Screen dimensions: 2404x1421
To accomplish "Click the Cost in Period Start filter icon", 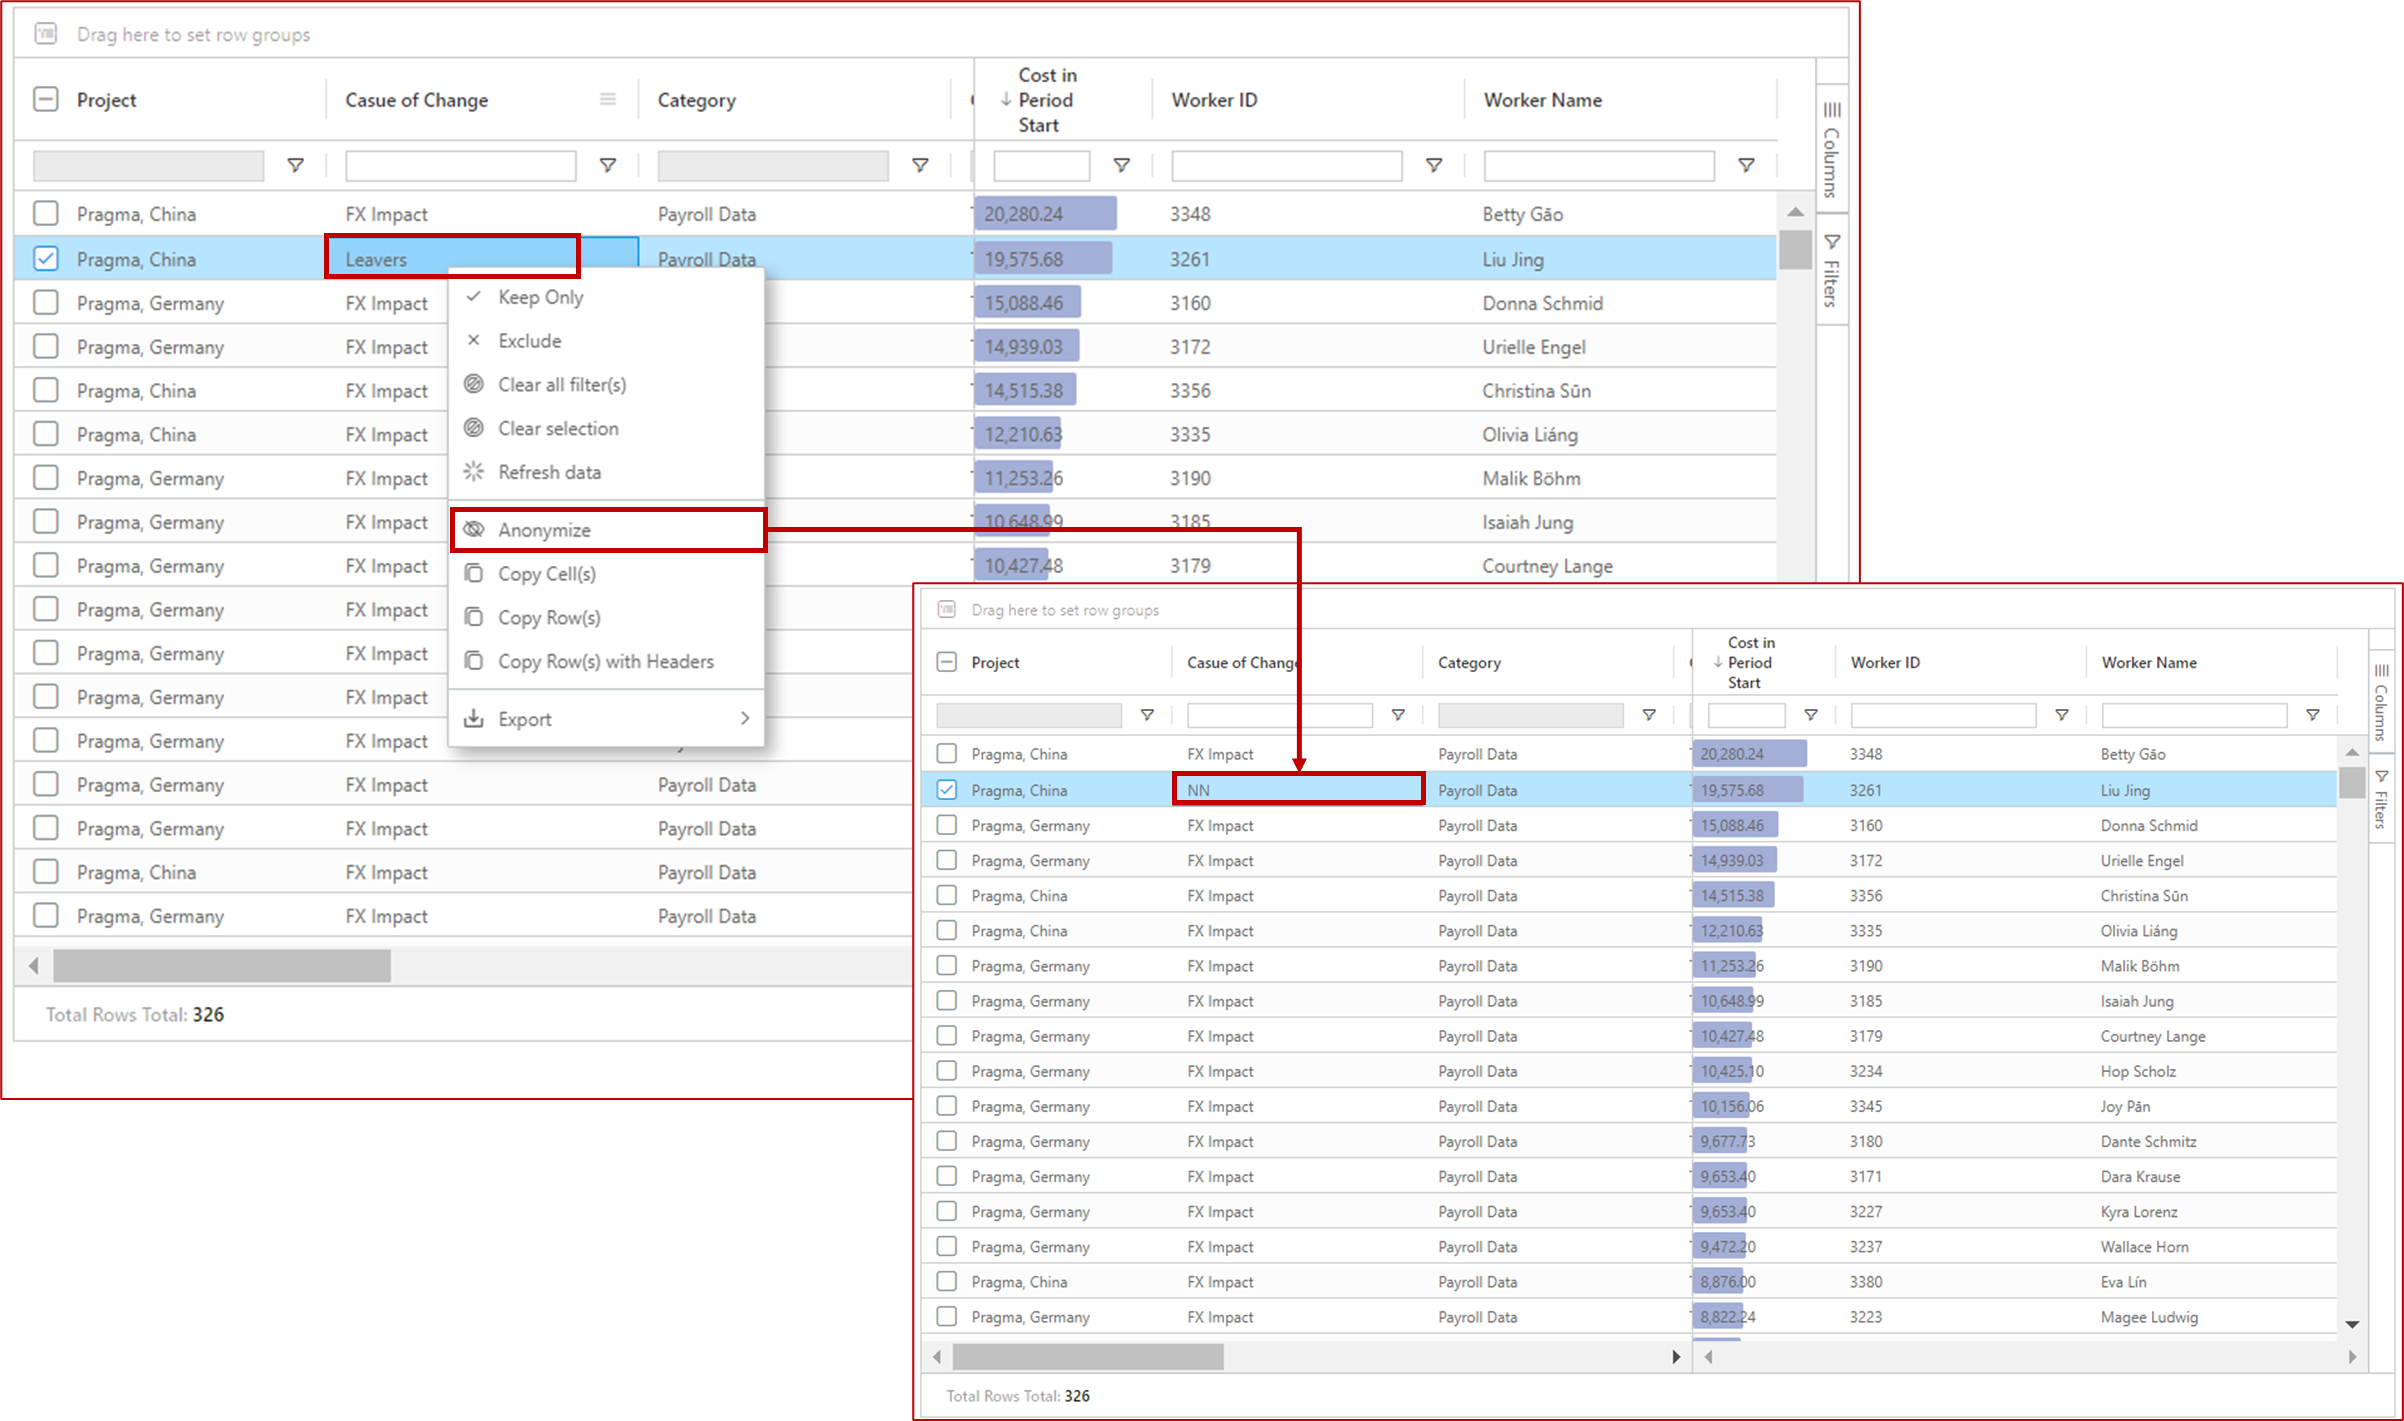I will click(1122, 165).
